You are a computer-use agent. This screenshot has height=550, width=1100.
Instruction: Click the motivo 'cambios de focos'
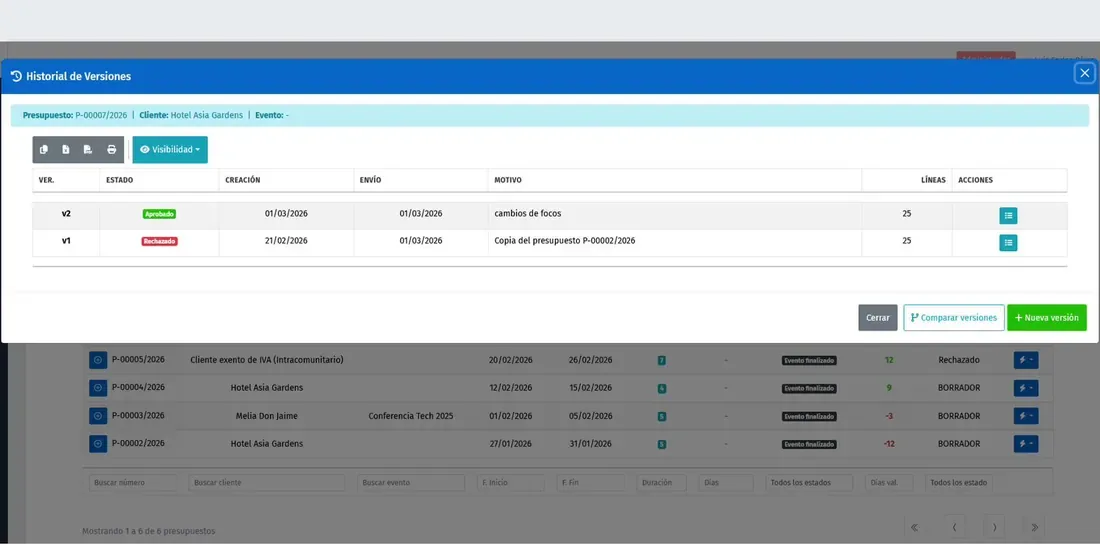coord(528,213)
